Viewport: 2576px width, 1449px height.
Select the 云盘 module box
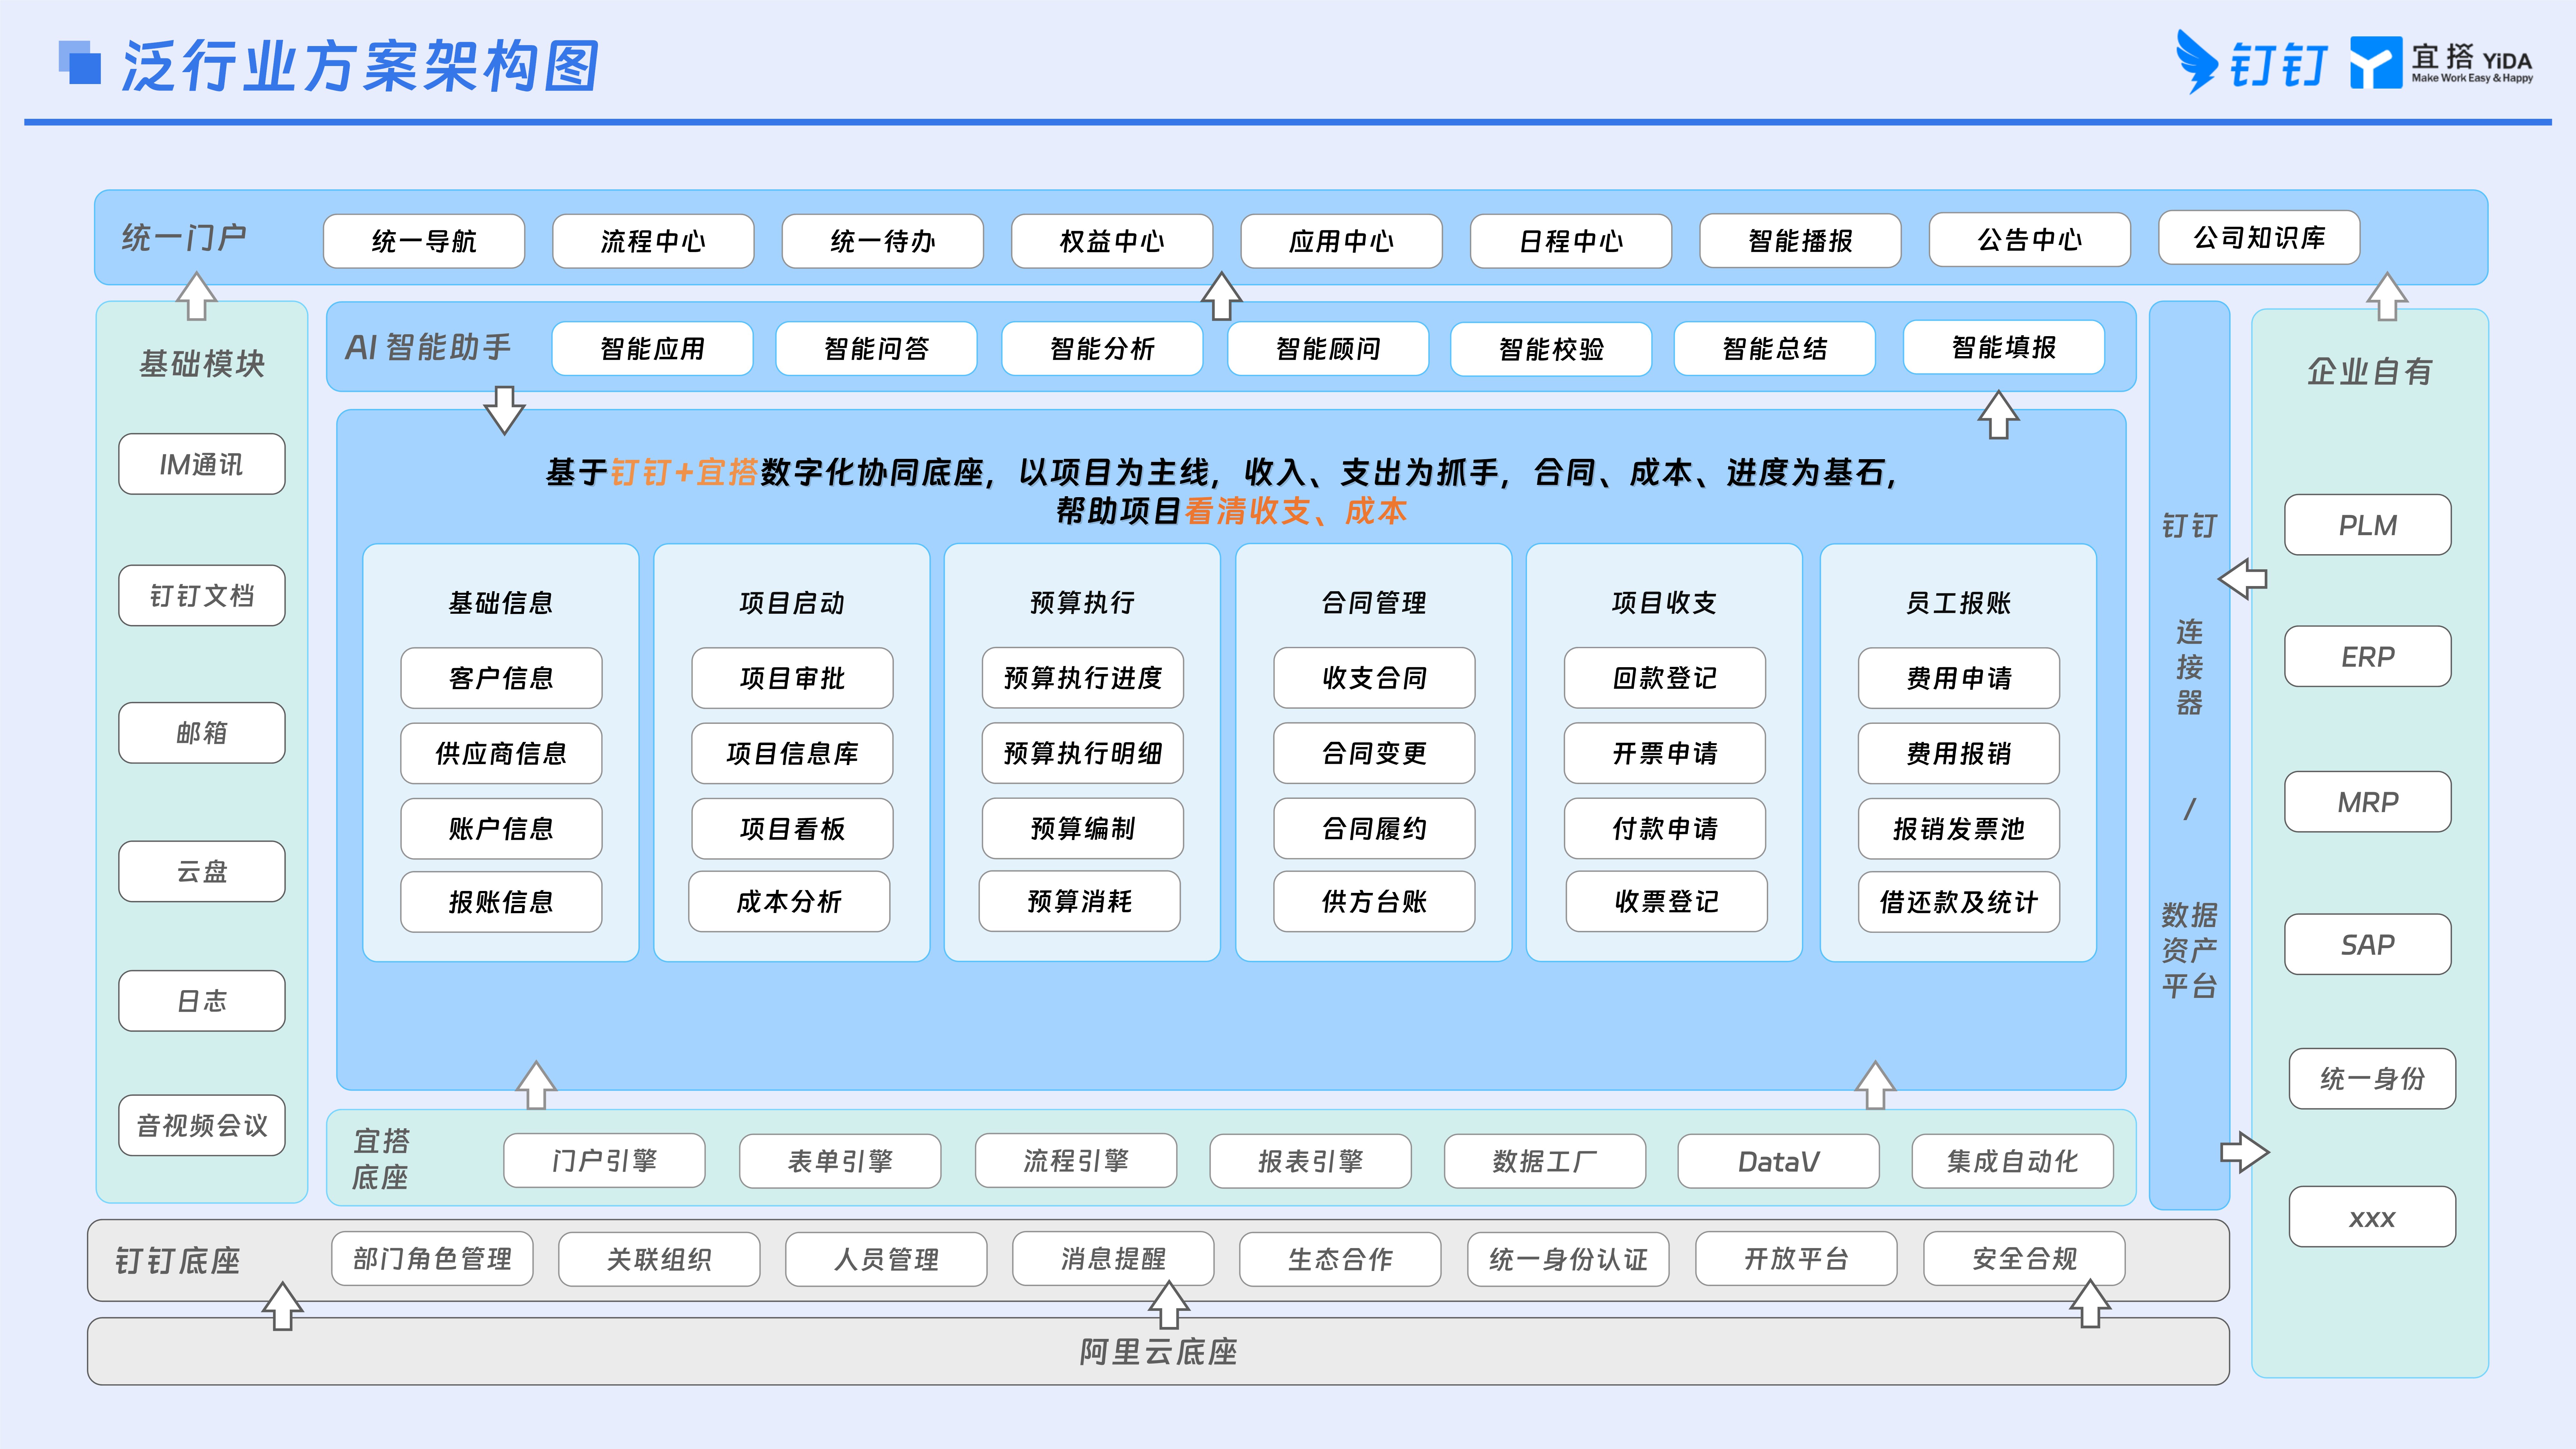pyautogui.click(x=202, y=871)
